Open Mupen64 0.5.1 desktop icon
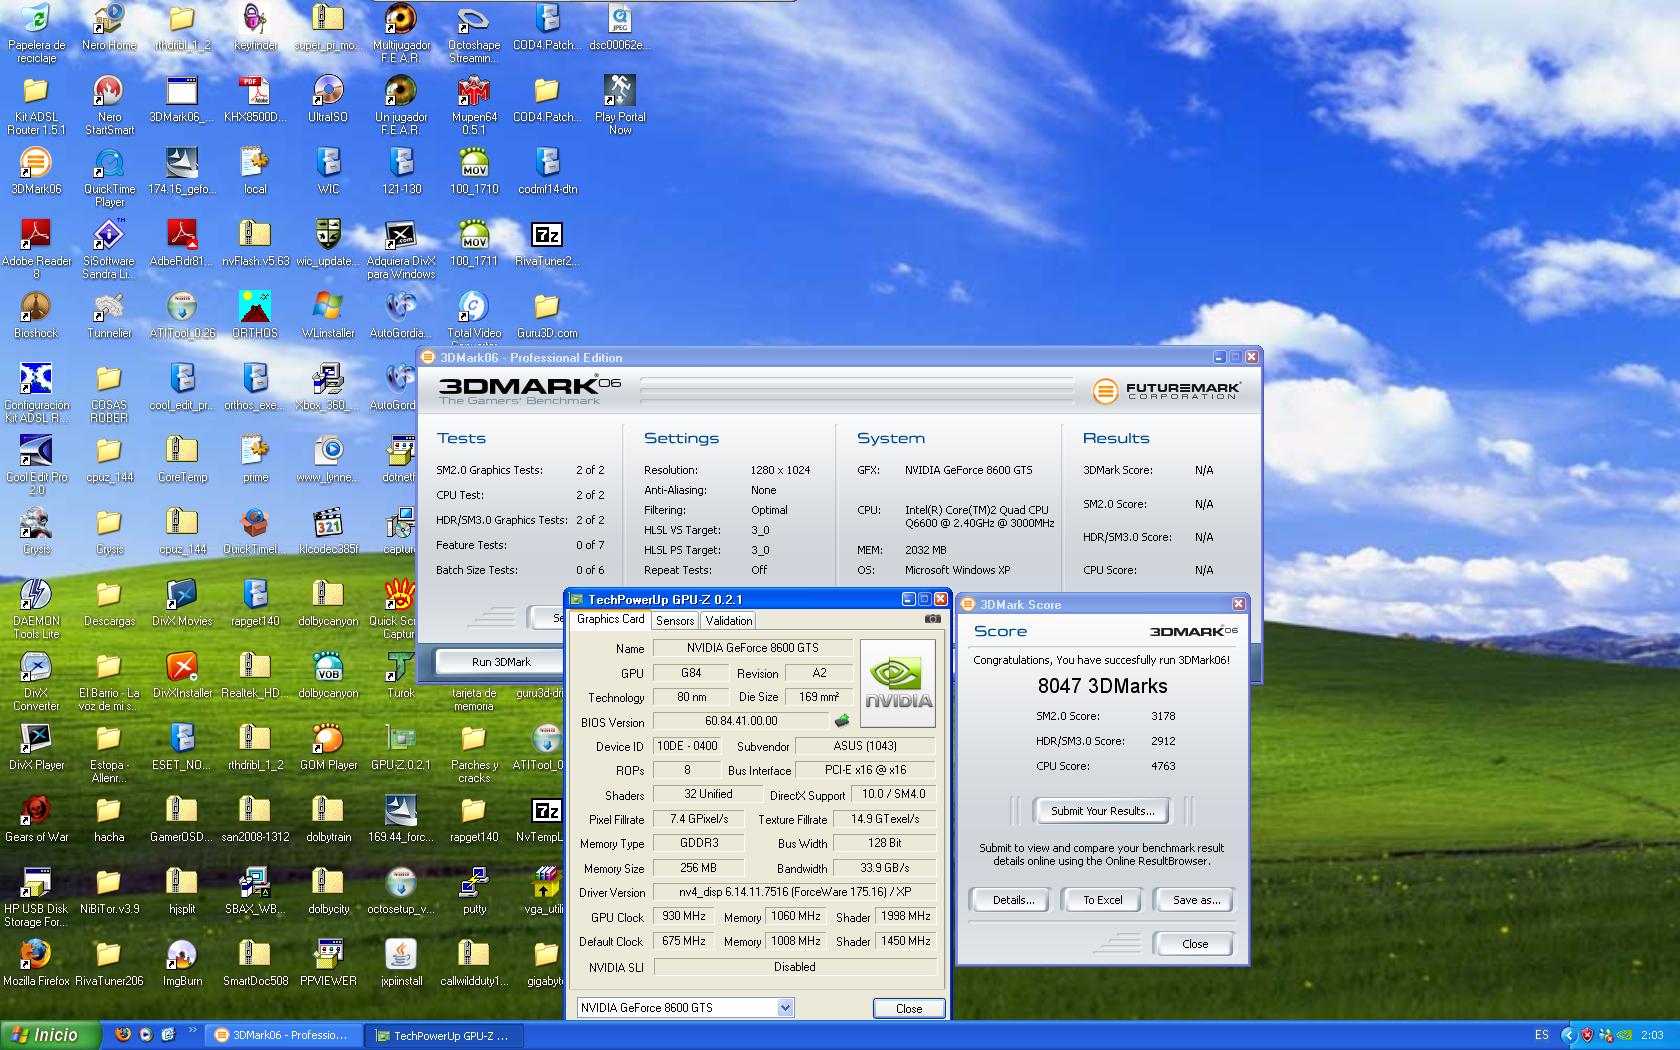Image resolution: width=1680 pixels, height=1050 pixels. pyautogui.click(x=474, y=104)
